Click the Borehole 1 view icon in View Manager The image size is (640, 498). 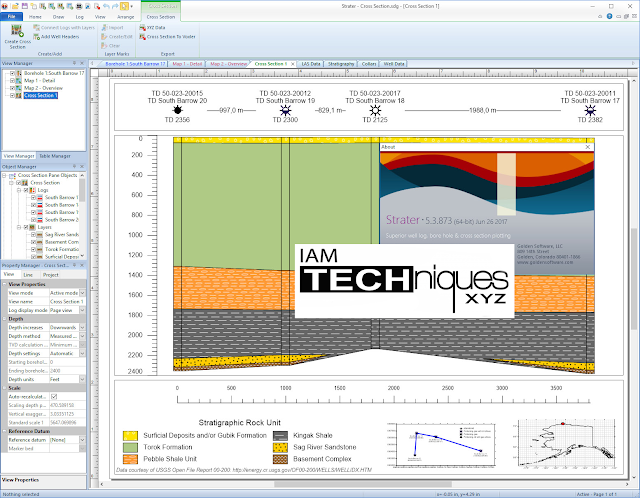(x=19, y=73)
